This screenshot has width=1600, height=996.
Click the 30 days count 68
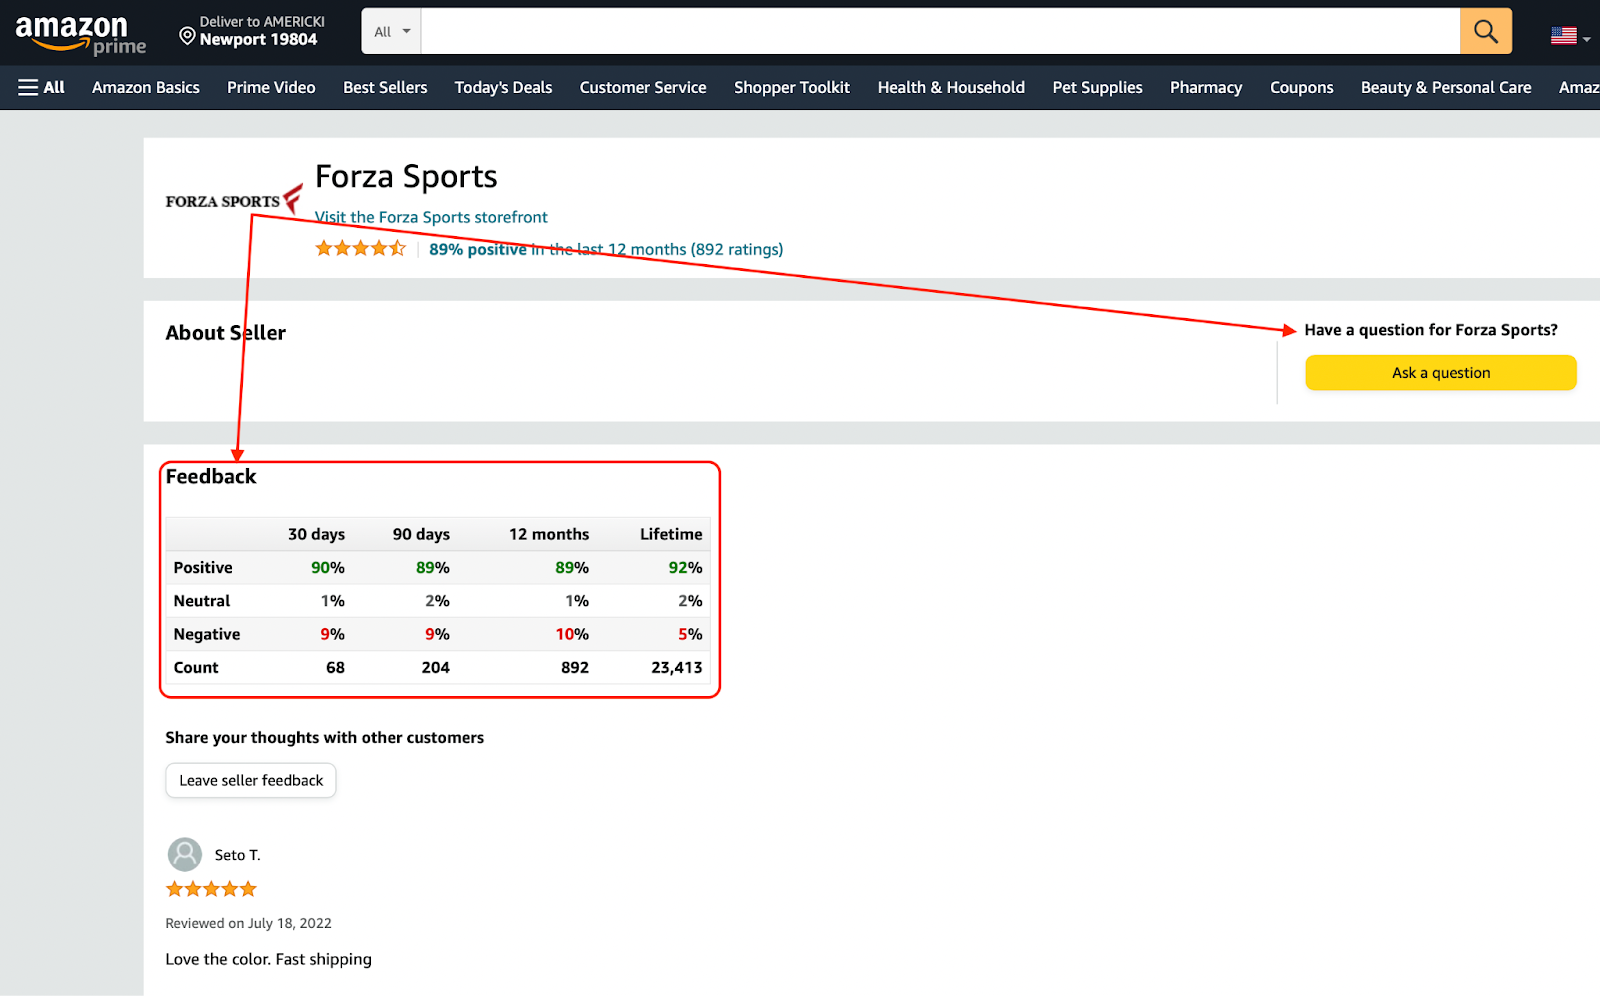point(335,667)
